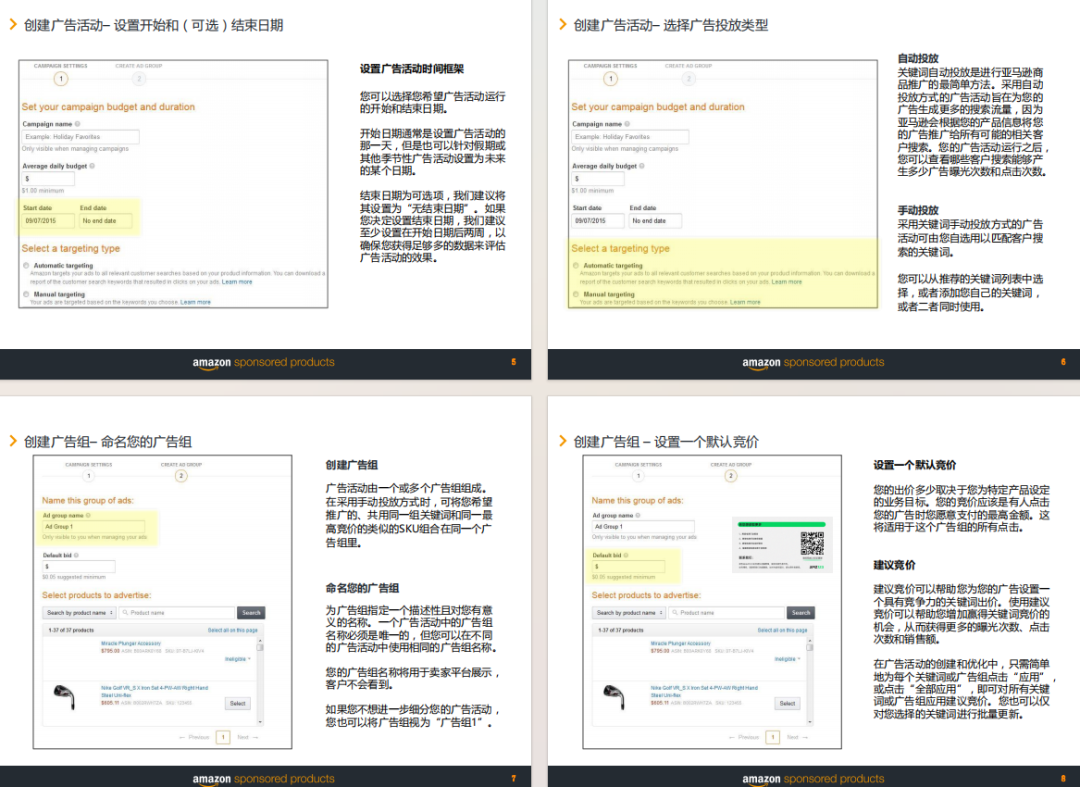
Task: Open No end date field on slide 5
Action: click(x=105, y=221)
